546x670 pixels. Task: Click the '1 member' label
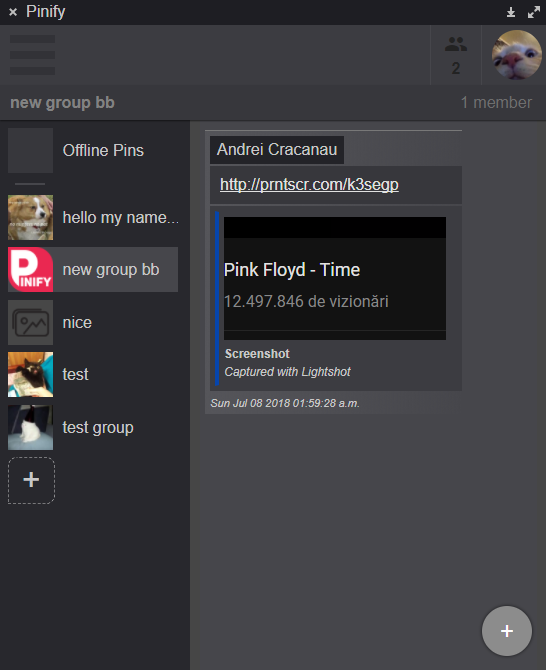pyautogui.click(x=496, y=103)
